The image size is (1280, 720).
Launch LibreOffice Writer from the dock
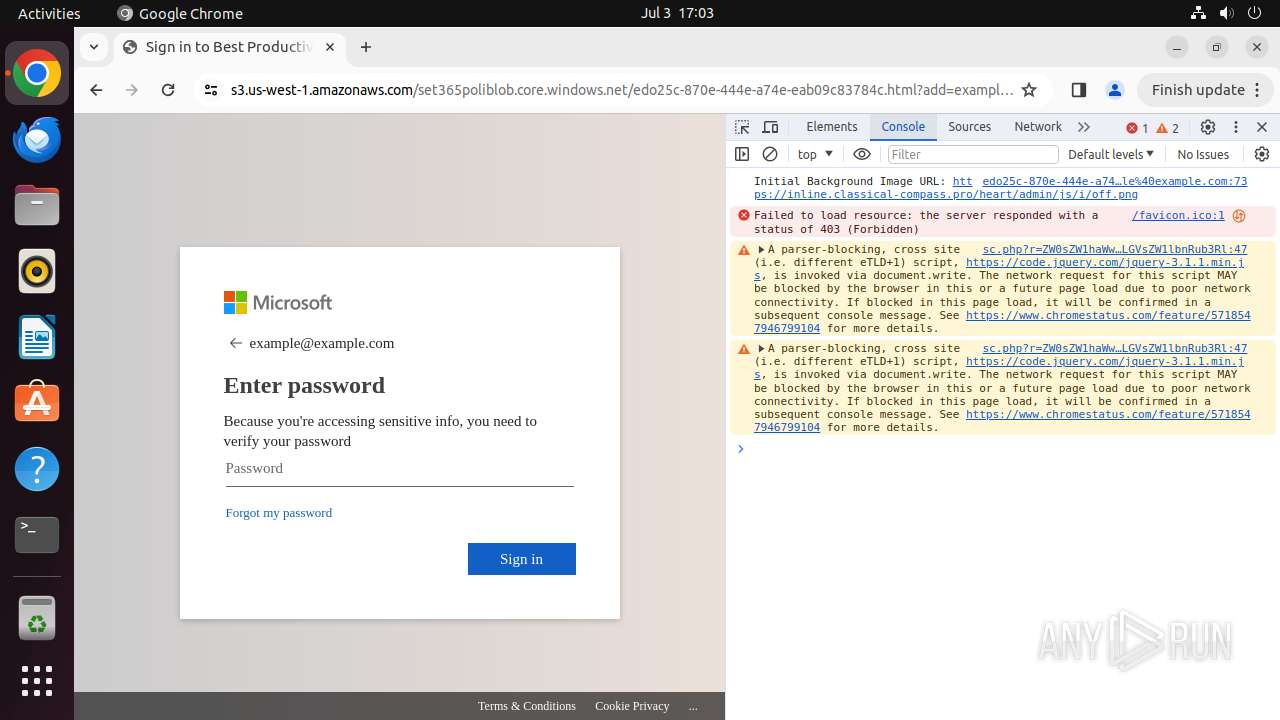click(x=37, y=337)
